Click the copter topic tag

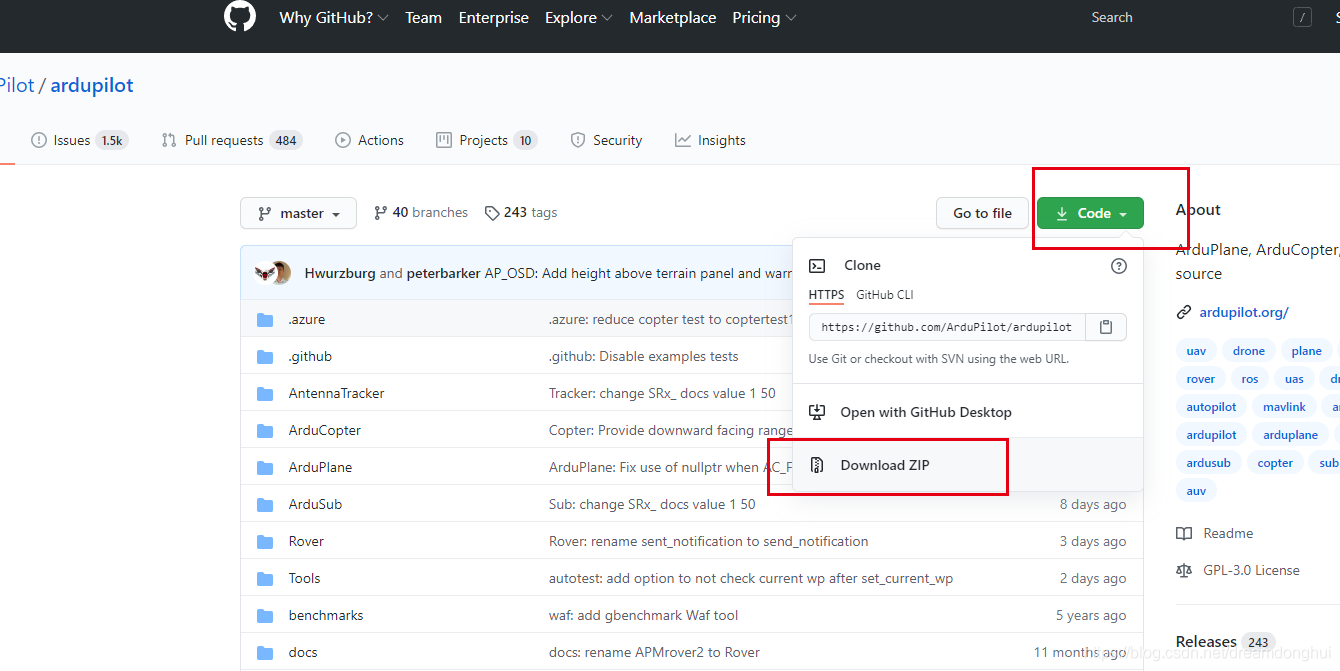(1275, 463)
